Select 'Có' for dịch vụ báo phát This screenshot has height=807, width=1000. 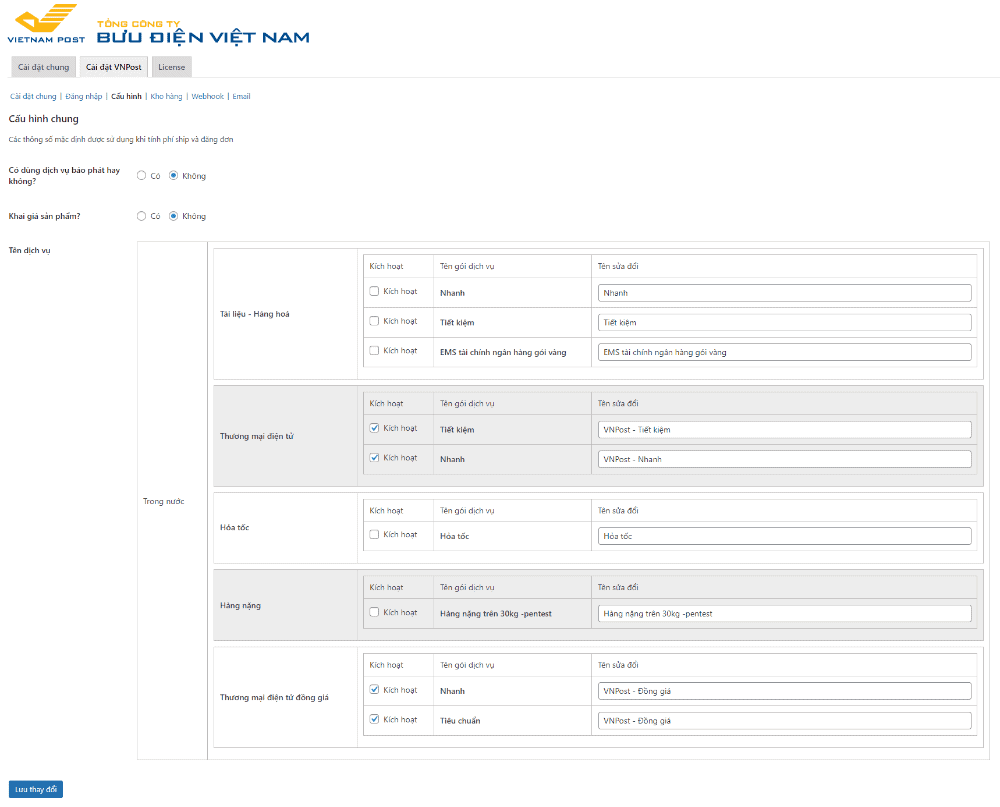[142, 176]
